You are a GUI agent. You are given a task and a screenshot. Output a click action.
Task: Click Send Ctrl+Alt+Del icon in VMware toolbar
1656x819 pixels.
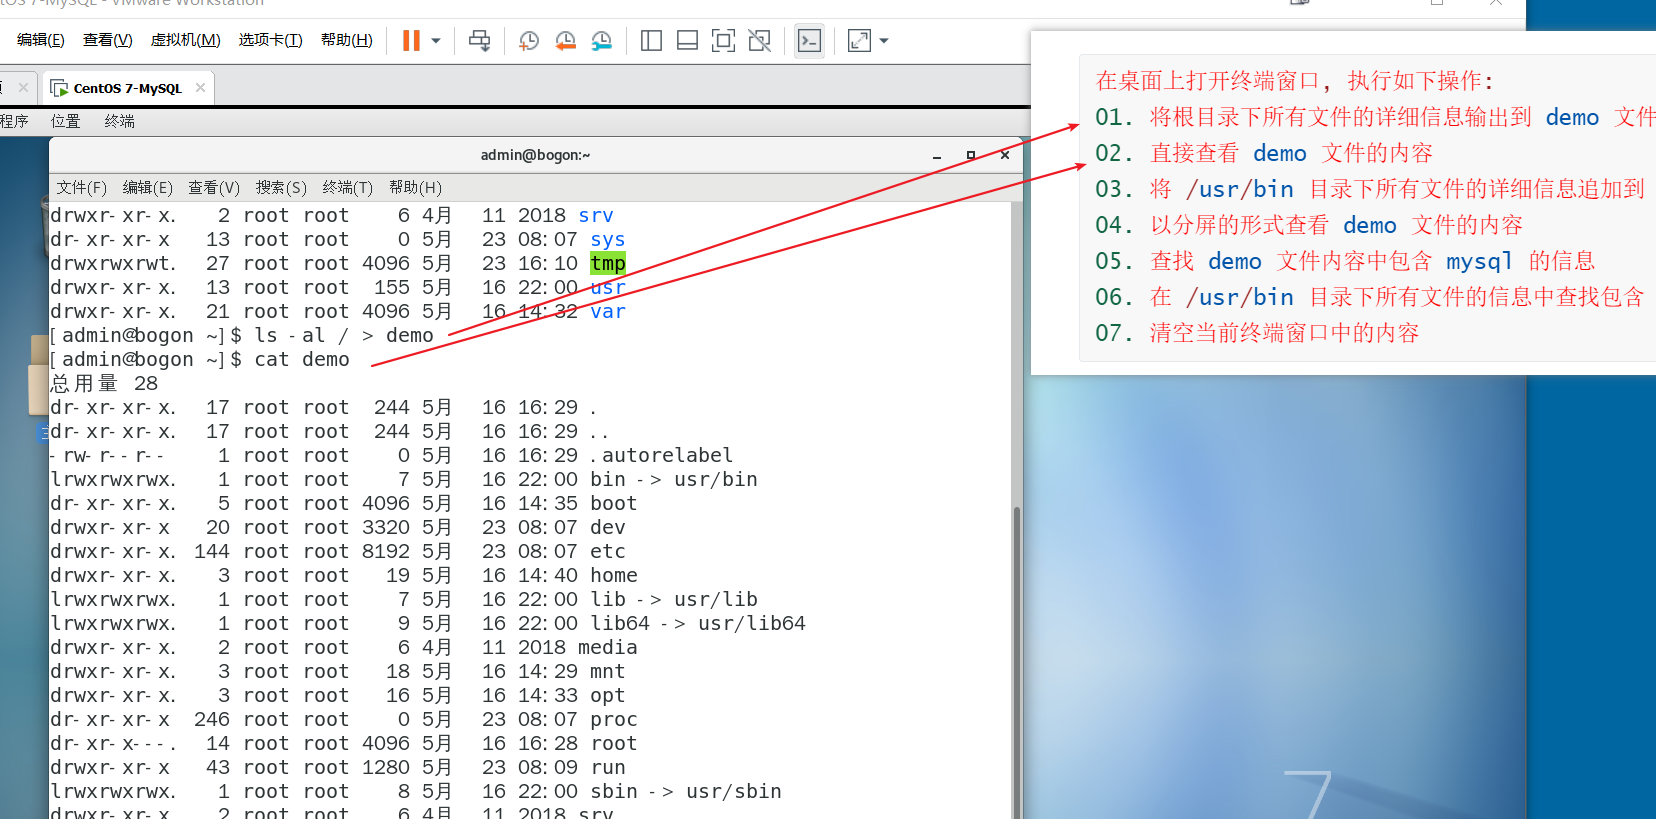[x=480, y=41]
